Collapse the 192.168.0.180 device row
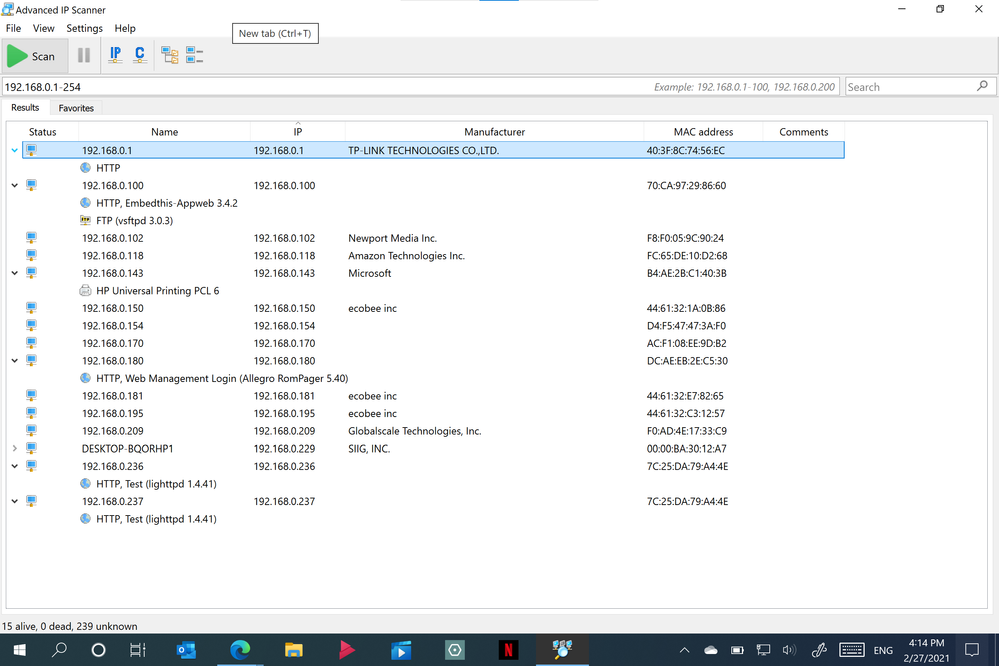999x666 pixels. 14,361
